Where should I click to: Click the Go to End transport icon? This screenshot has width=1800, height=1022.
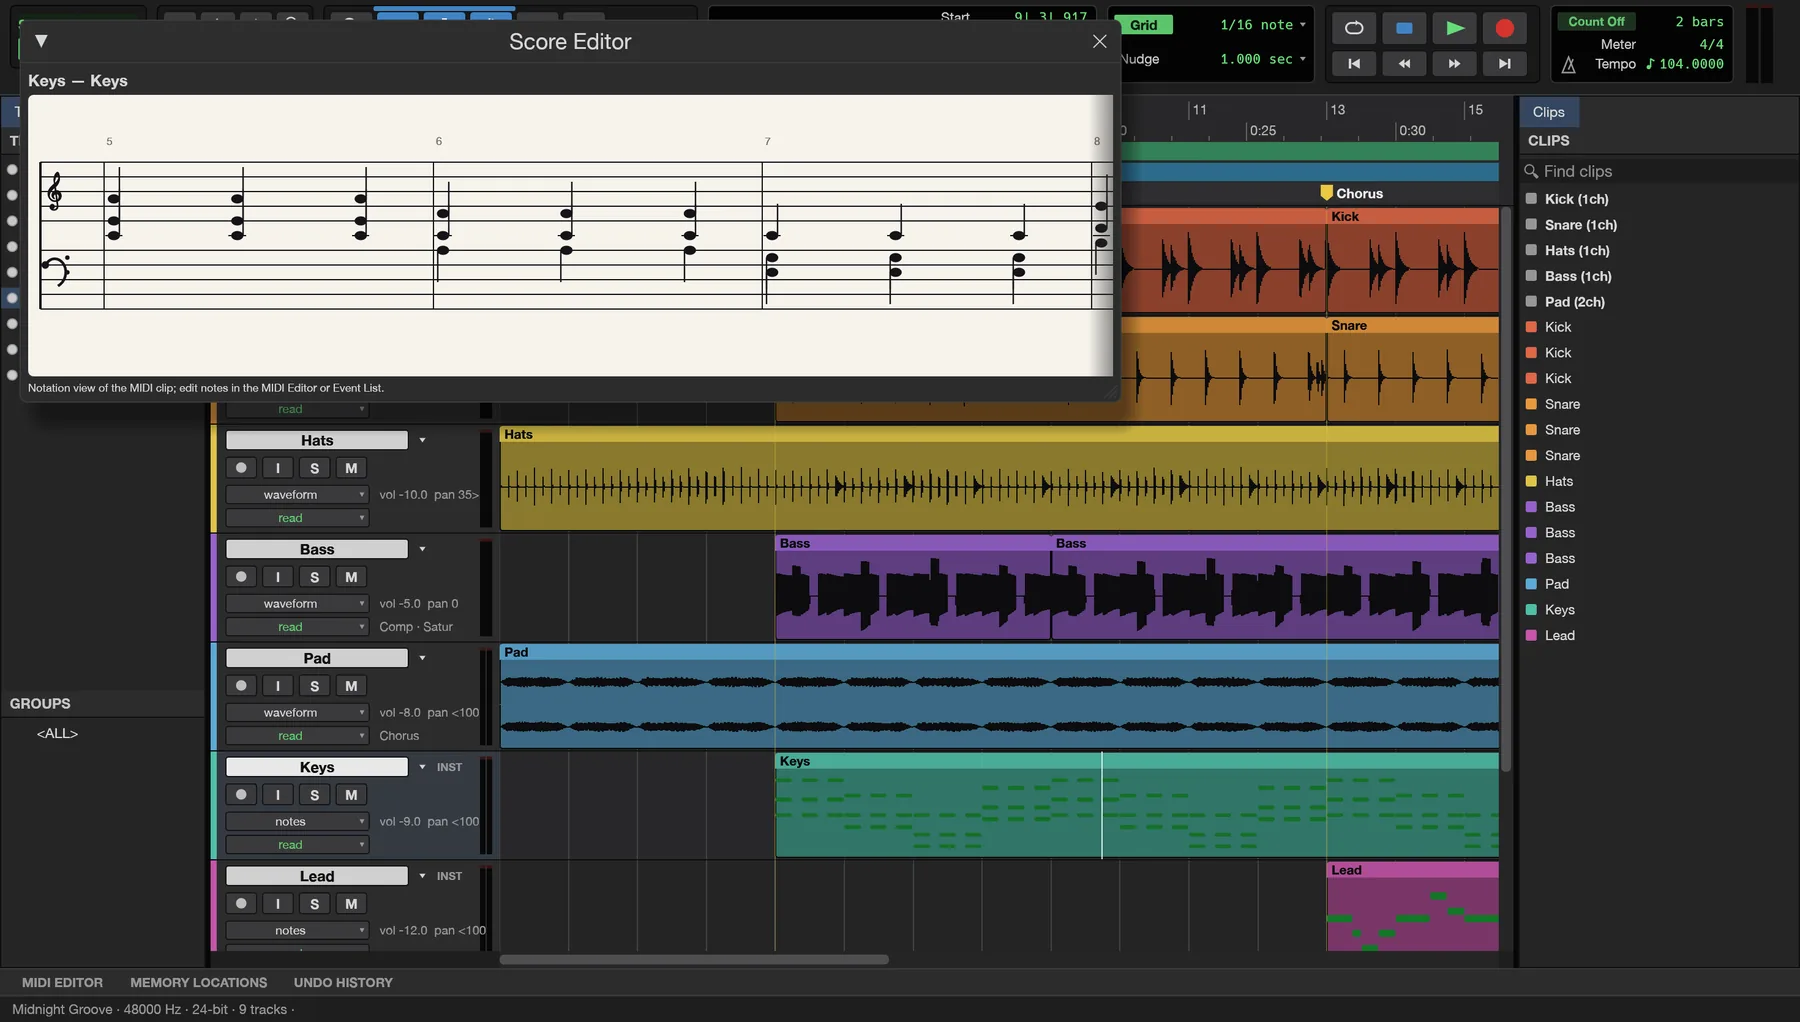pyautogui.click(x=1505, y=64)
